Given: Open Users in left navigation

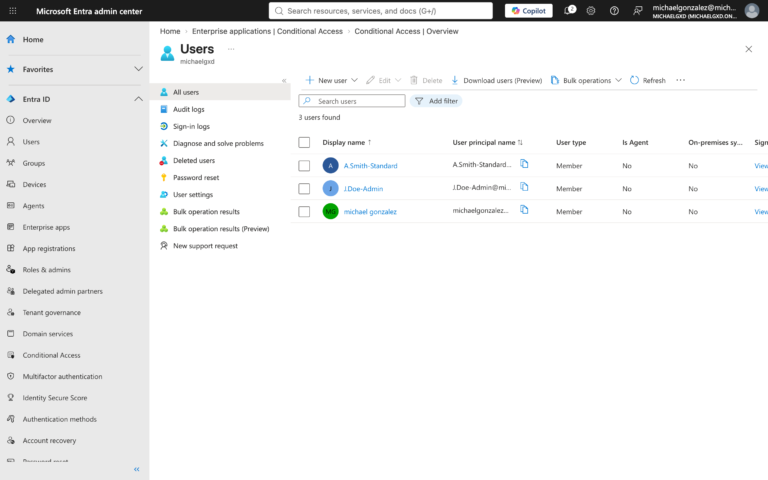Looking at the screenshot, I should (31, 142).
